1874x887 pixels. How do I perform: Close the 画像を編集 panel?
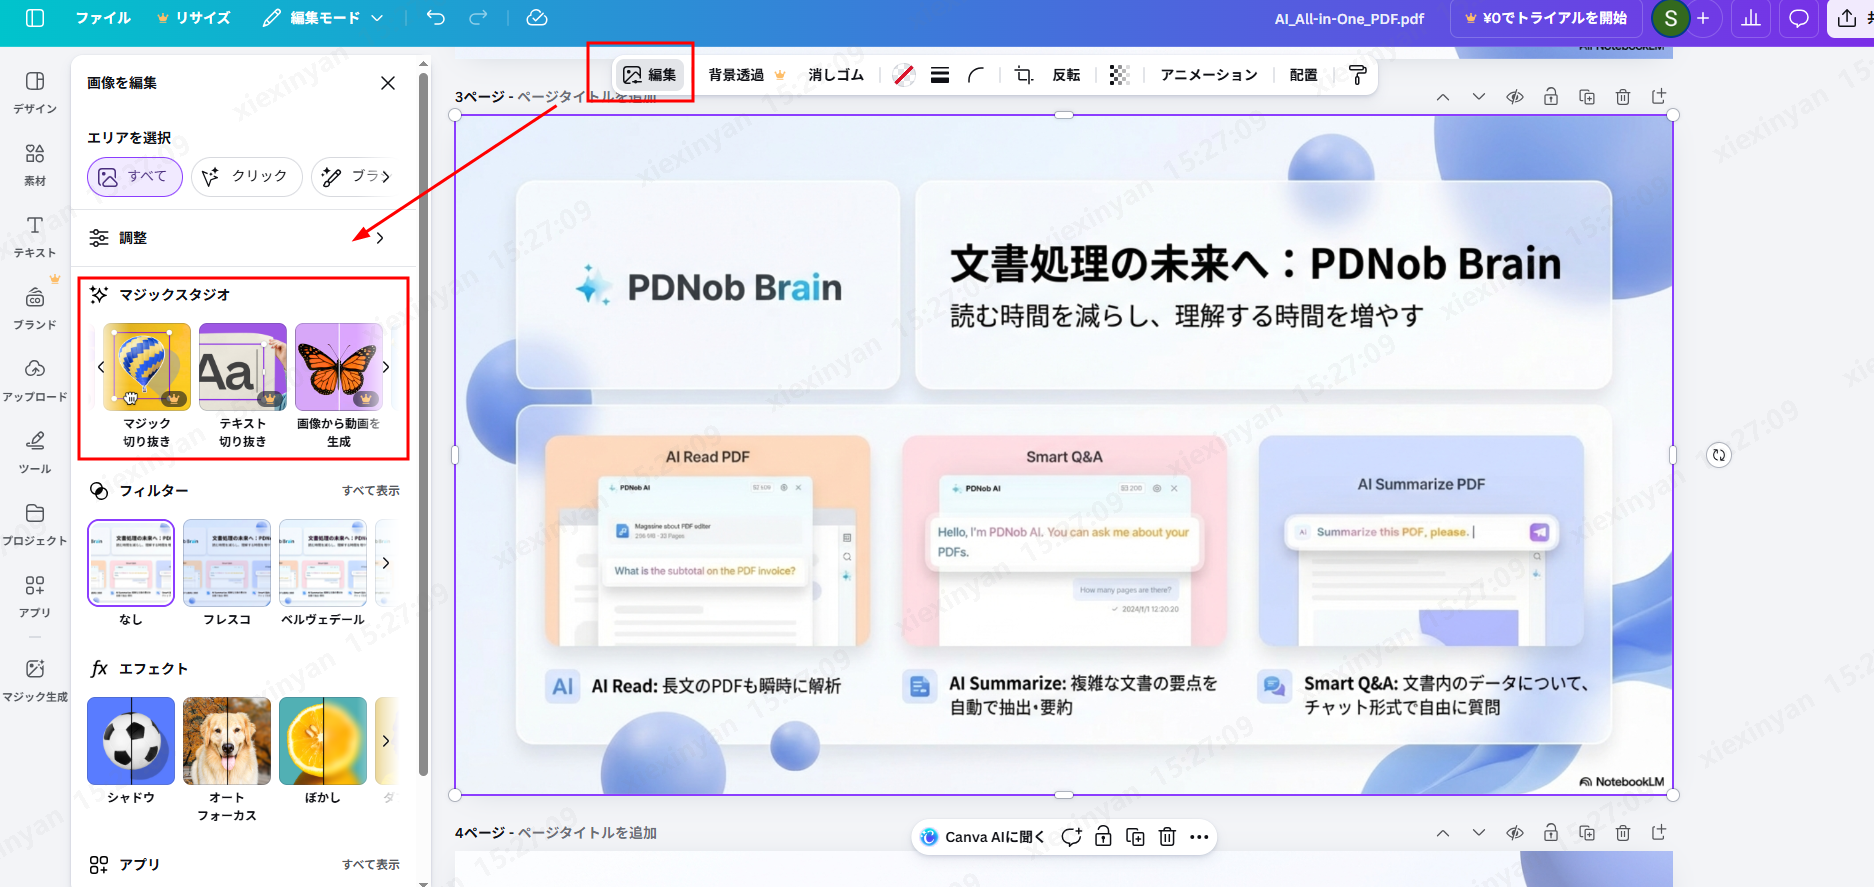388,83
